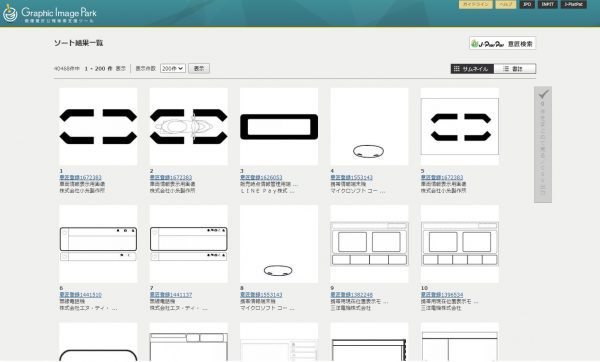Open design registration 1626053 link of item 3
The height and width of the screenshot is (362, 600).
click(x=261, y=178)
